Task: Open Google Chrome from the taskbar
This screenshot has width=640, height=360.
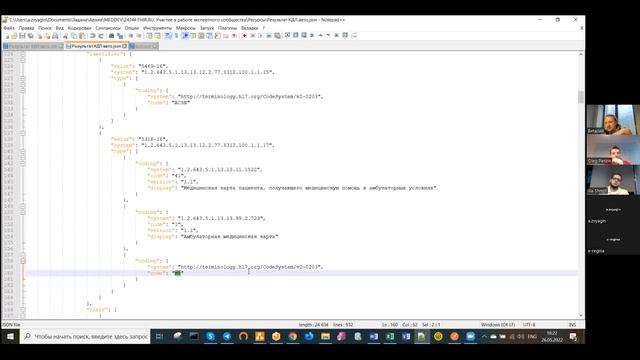Action: (x=293, y=337)
